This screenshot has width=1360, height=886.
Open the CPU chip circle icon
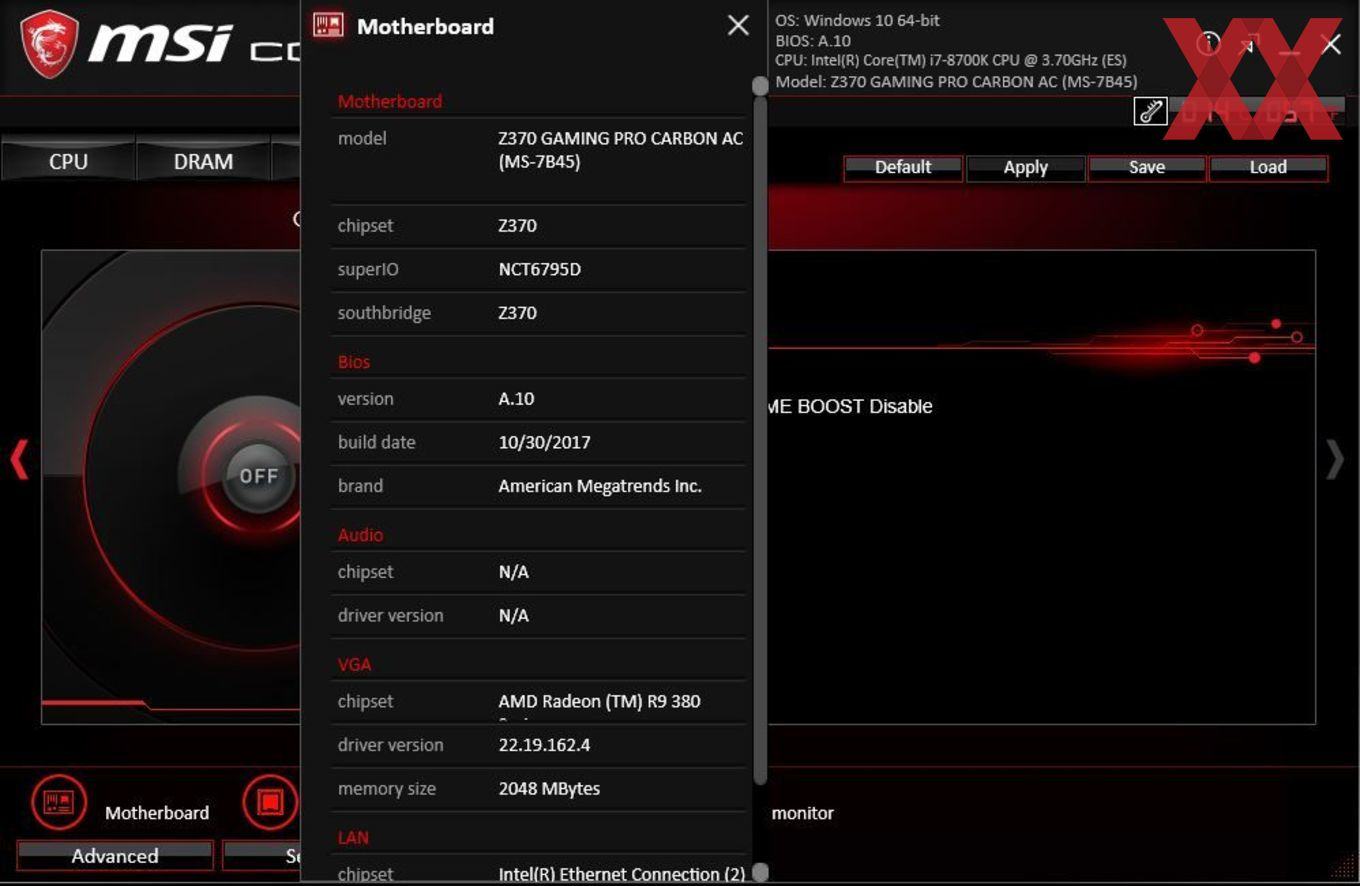pos(270,802)
